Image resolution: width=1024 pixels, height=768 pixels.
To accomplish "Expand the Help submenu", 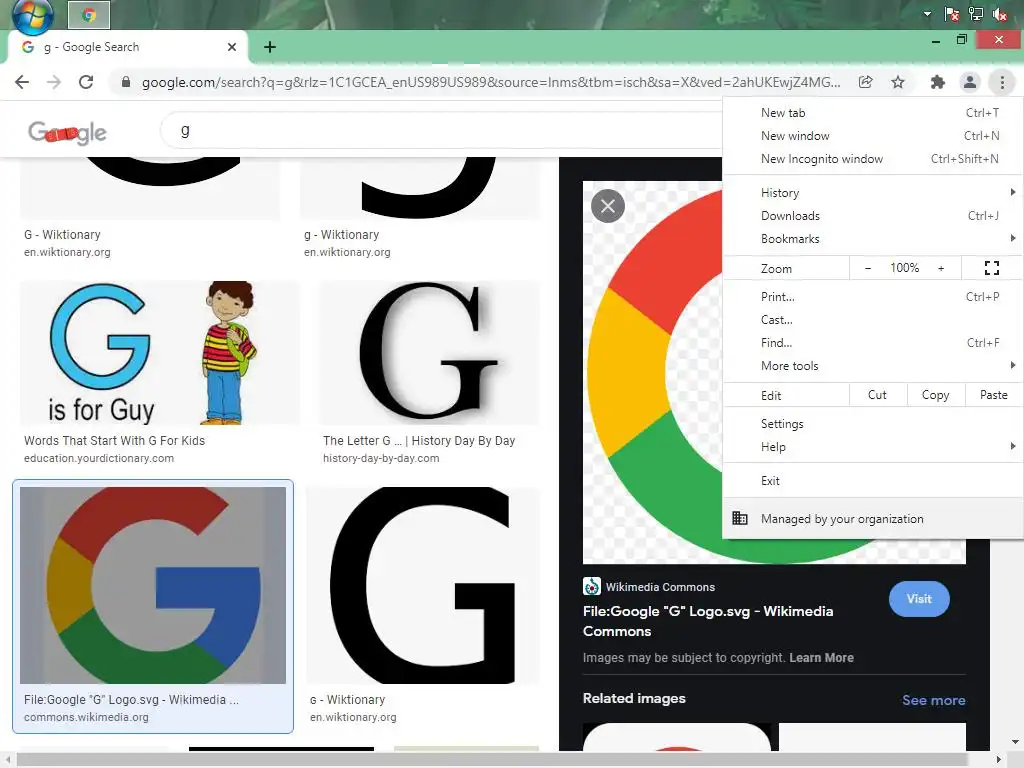I will 872,447.
